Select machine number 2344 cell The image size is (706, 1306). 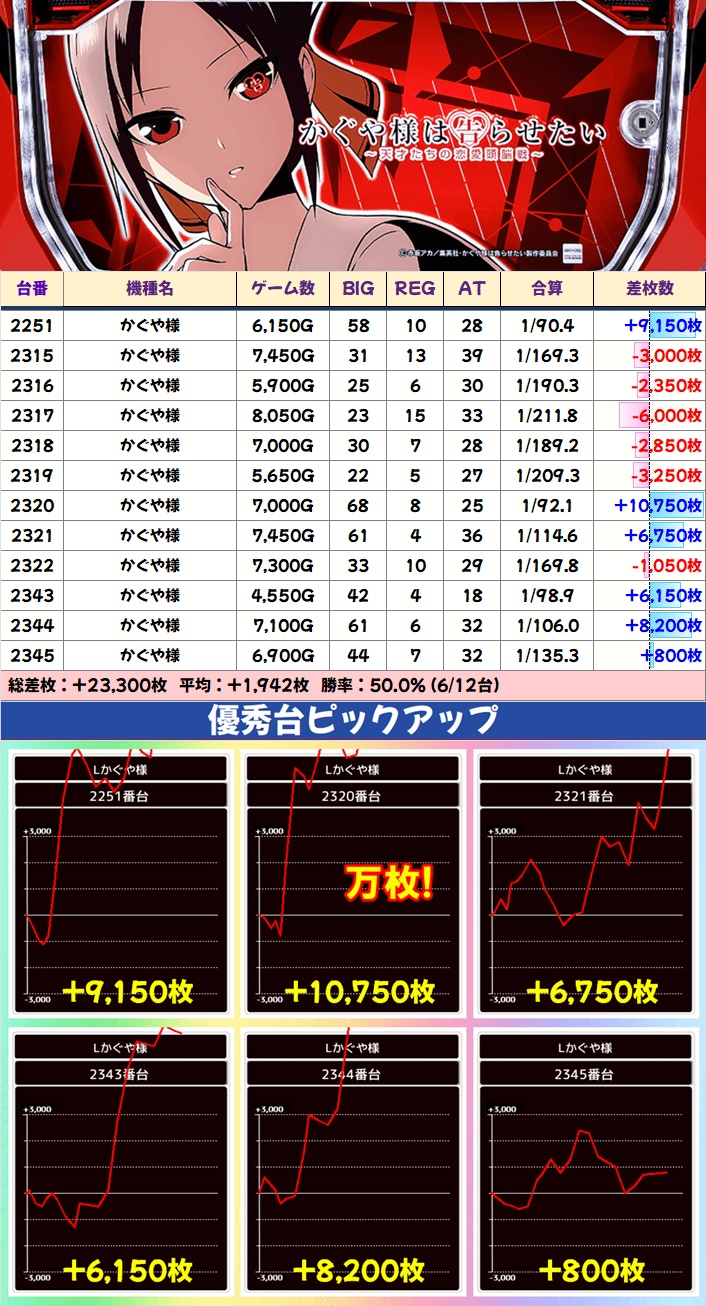point(32,625)
